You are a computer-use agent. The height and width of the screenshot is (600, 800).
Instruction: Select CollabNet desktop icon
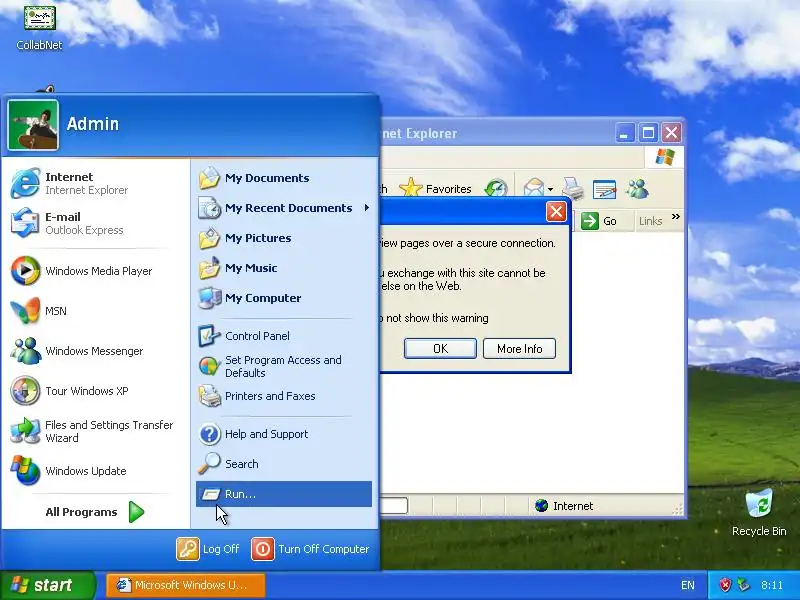(x=39, y=27)
